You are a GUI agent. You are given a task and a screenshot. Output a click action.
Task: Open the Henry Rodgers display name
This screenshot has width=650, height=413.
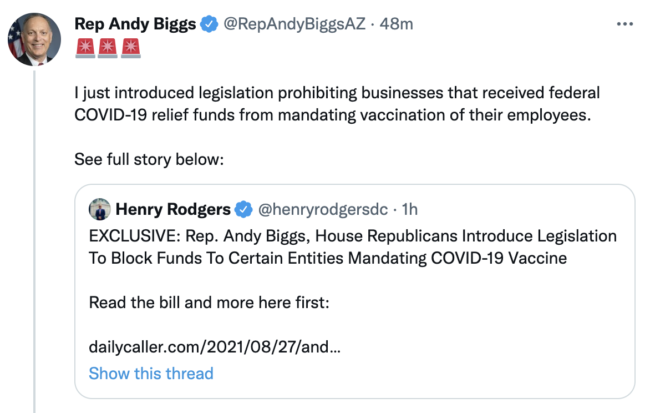point(172,209)
